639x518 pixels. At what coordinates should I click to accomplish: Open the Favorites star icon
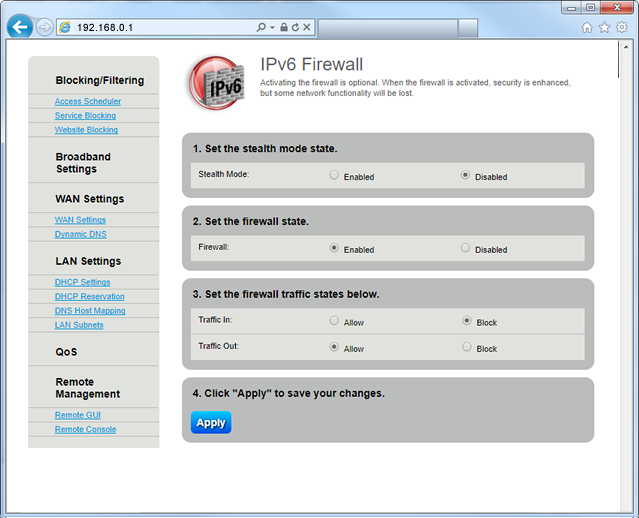click(604, 27)
